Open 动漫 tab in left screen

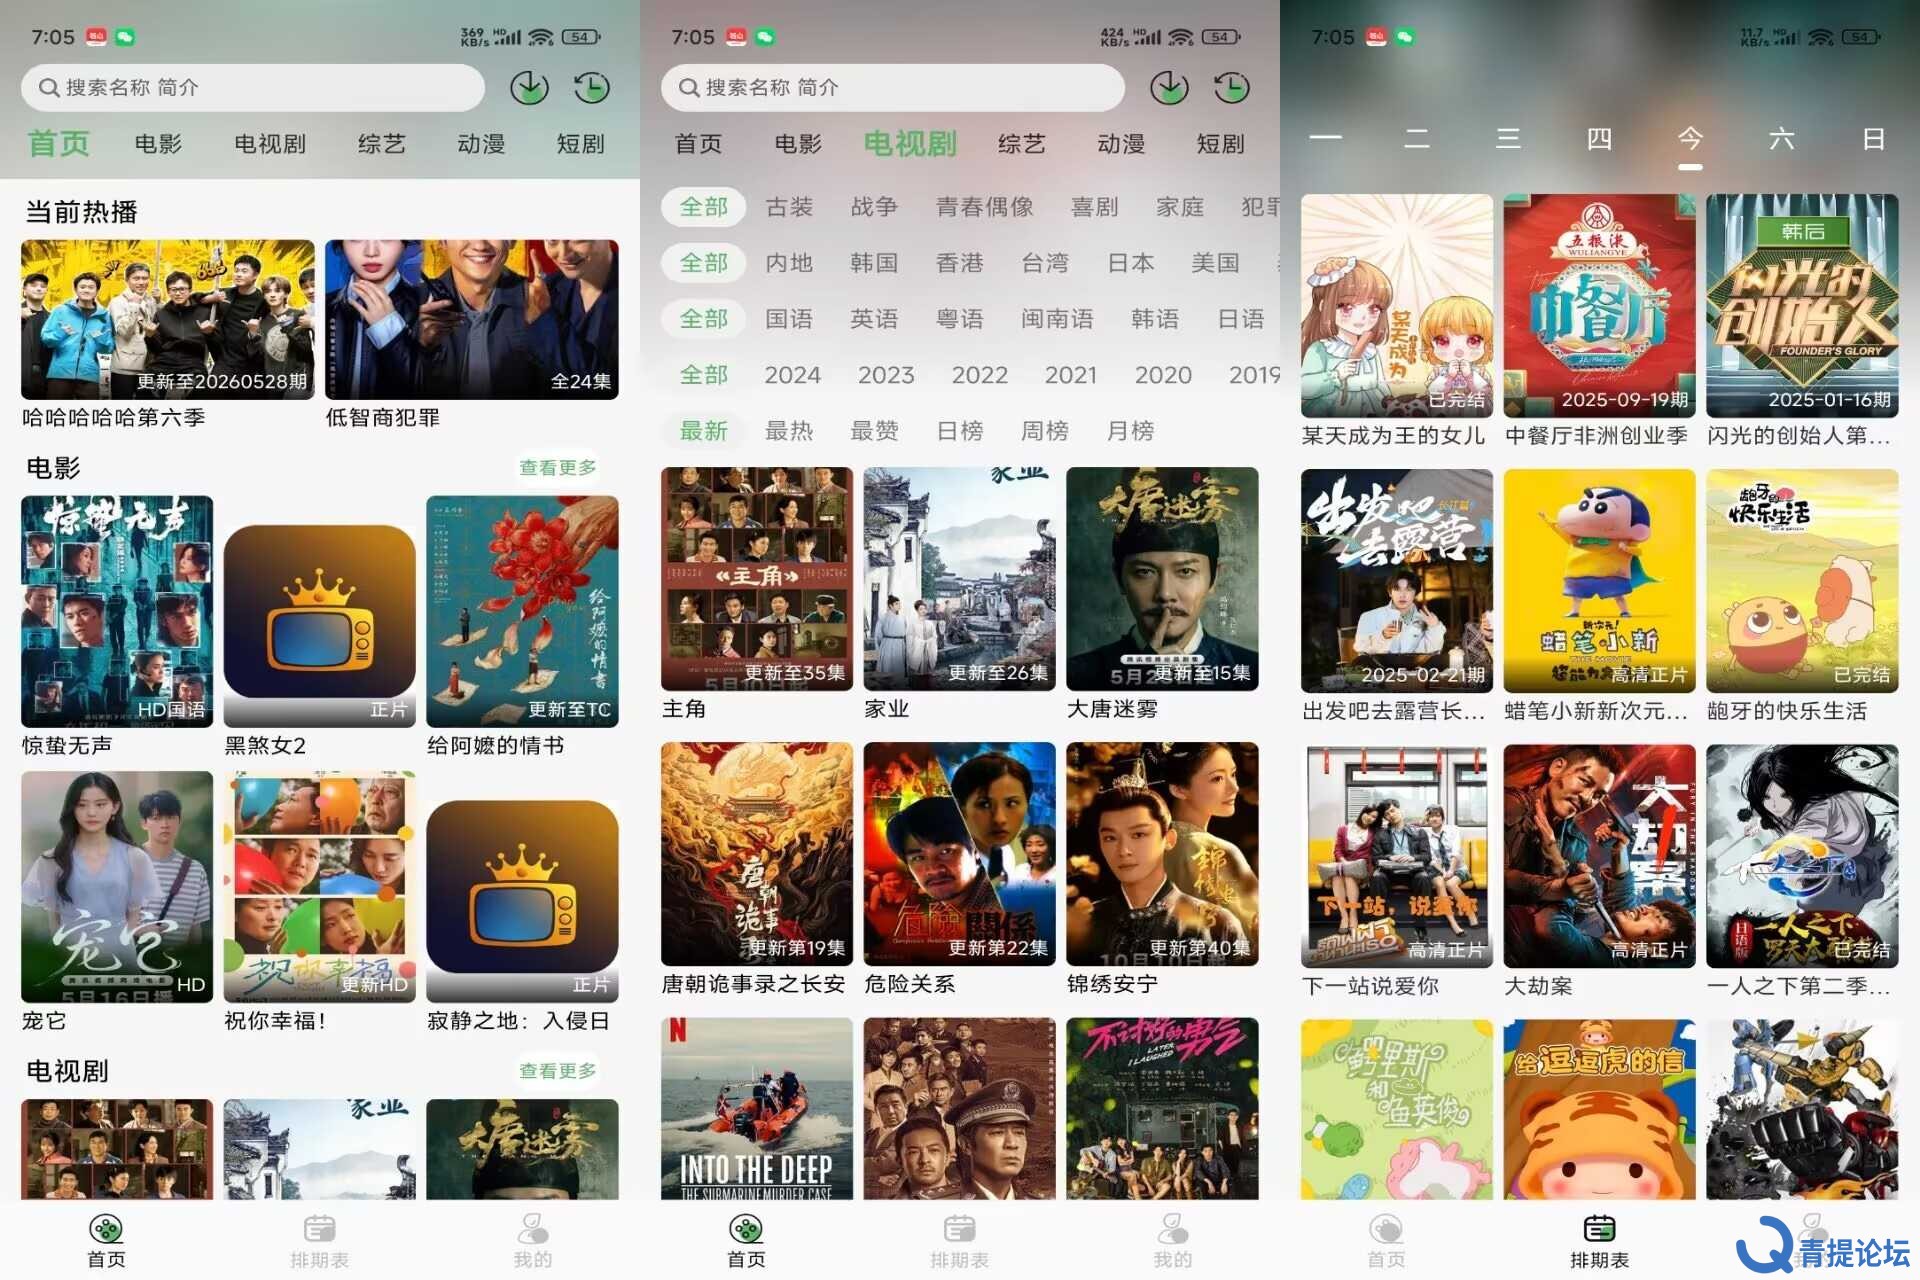coord(481,144)
